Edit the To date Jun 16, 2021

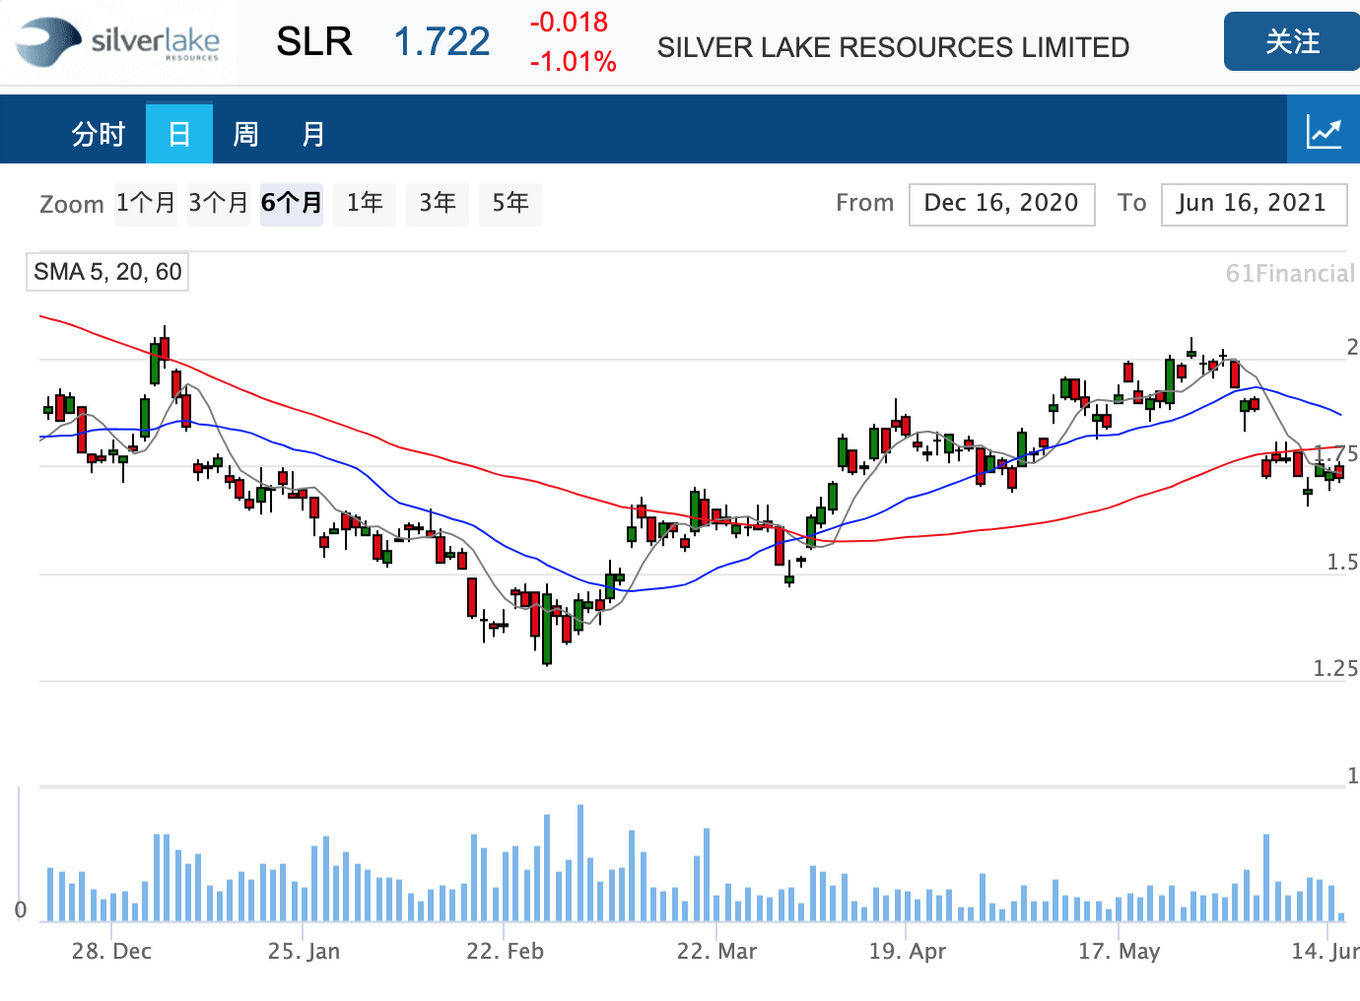[x=1253, y=204]
